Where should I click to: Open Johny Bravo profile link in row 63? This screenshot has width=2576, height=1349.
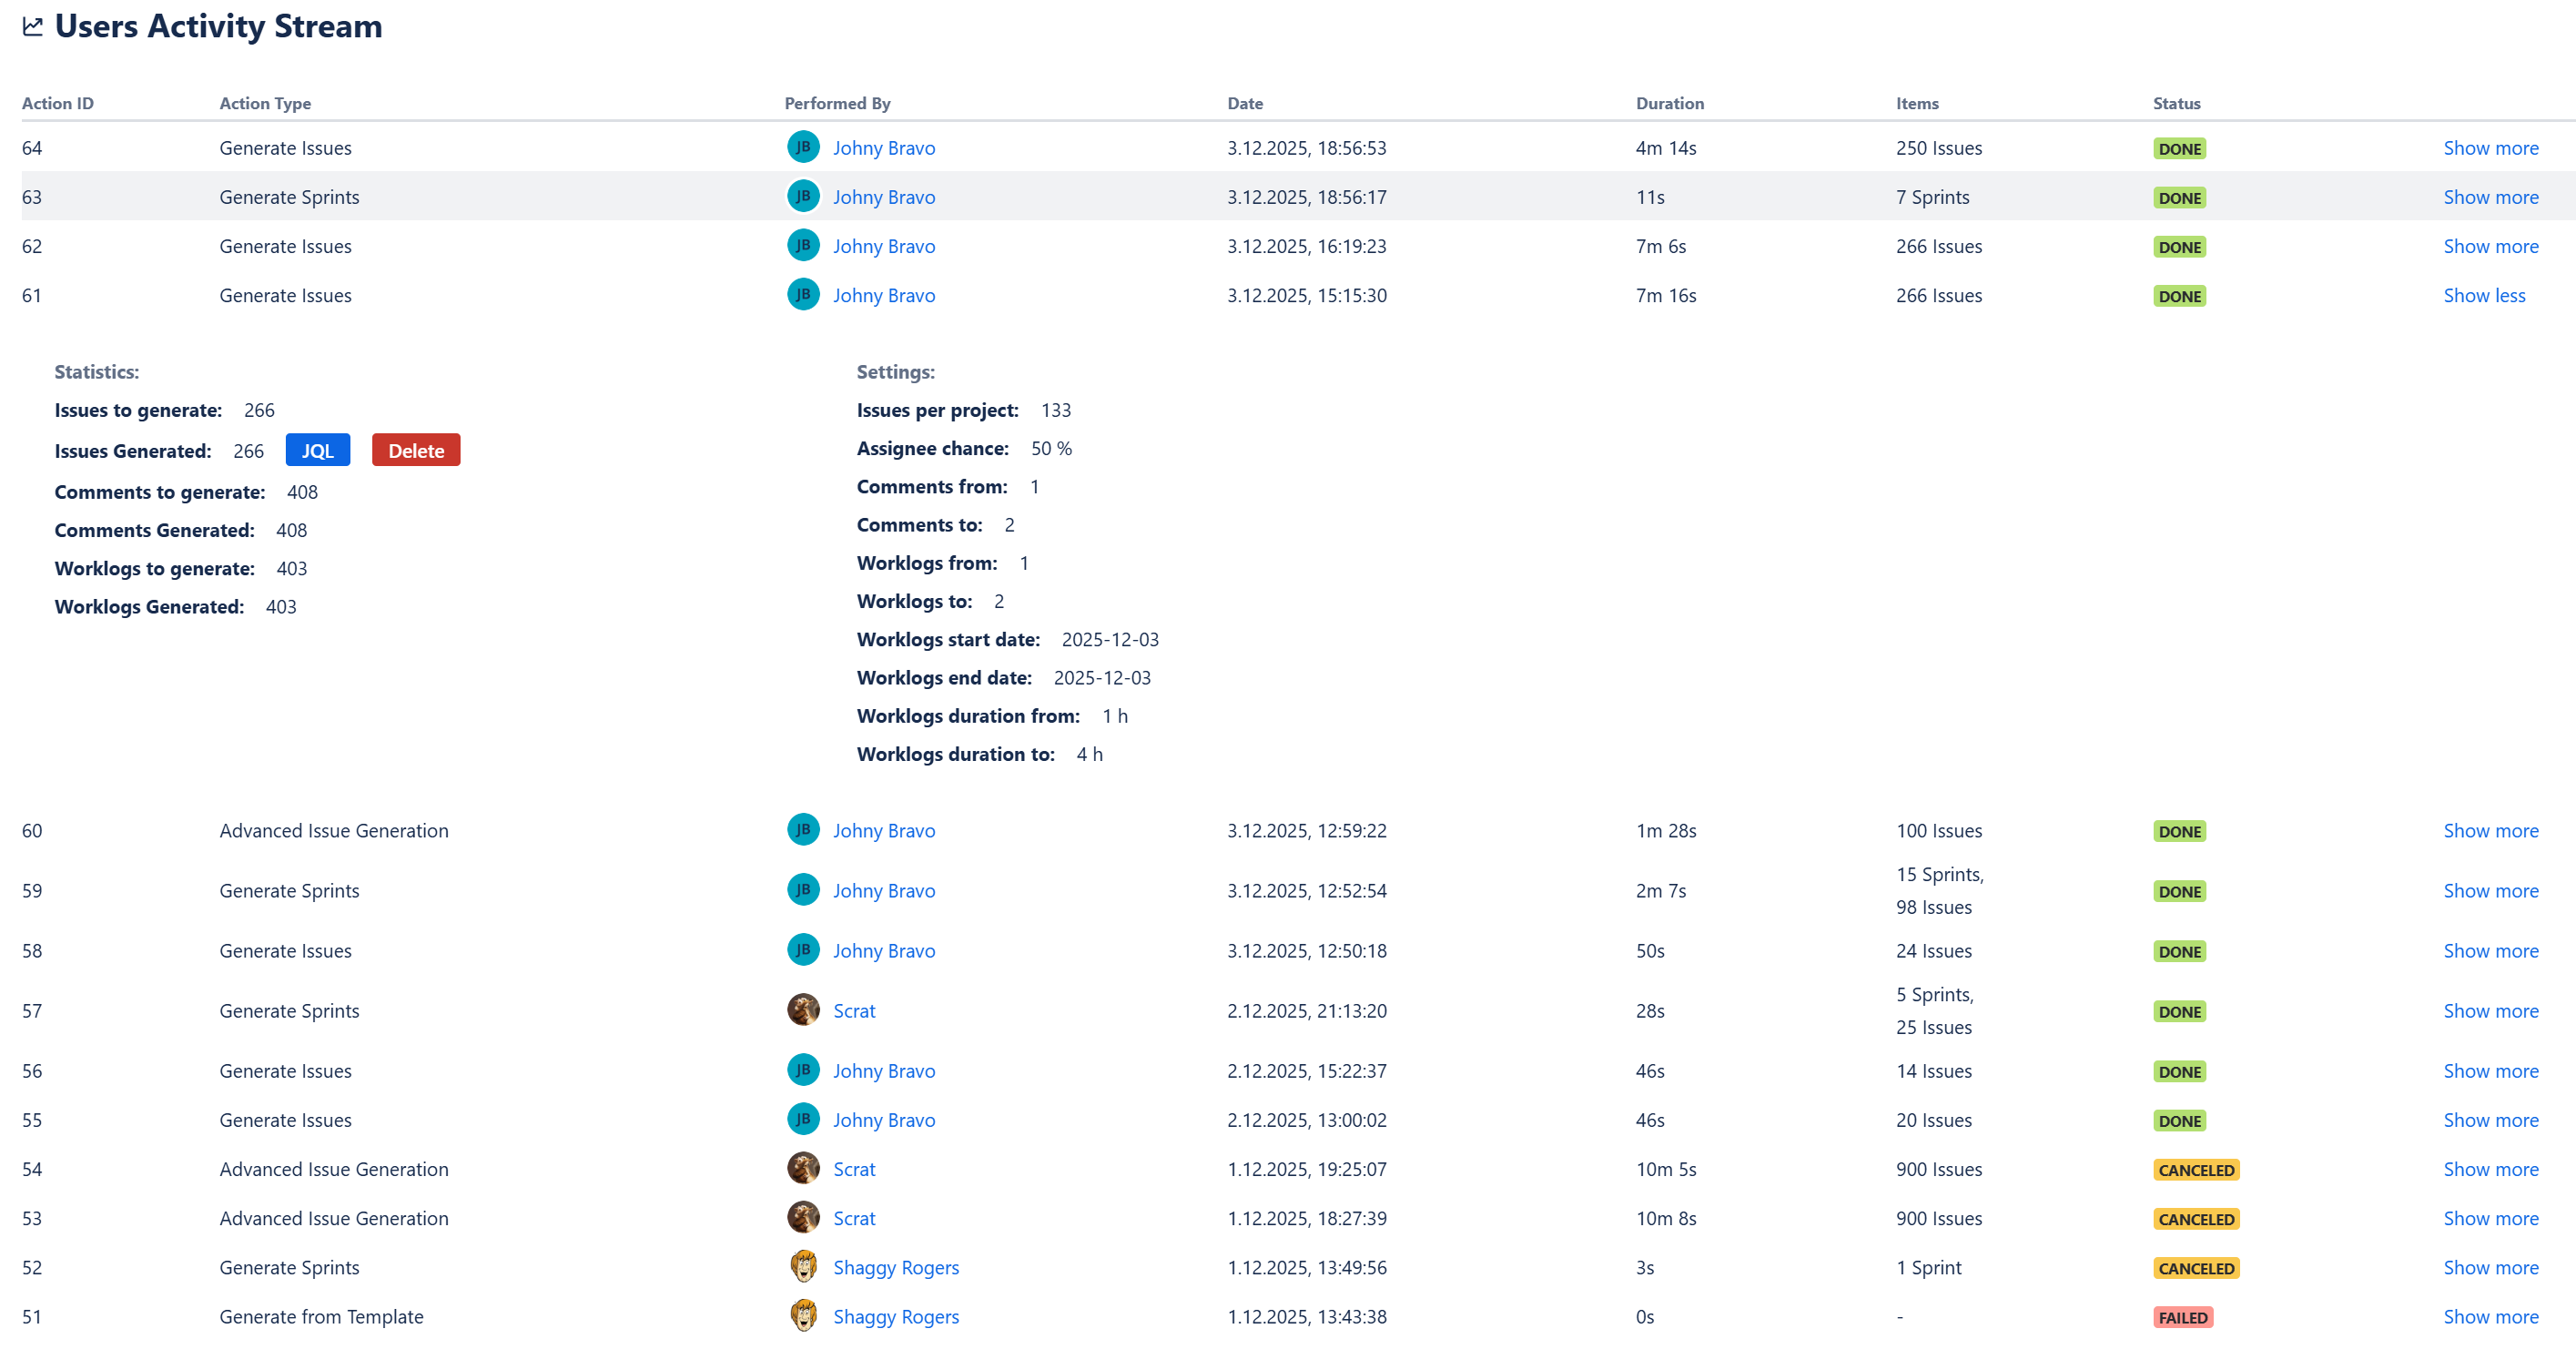pyautogui.click(x=883, y=198)
